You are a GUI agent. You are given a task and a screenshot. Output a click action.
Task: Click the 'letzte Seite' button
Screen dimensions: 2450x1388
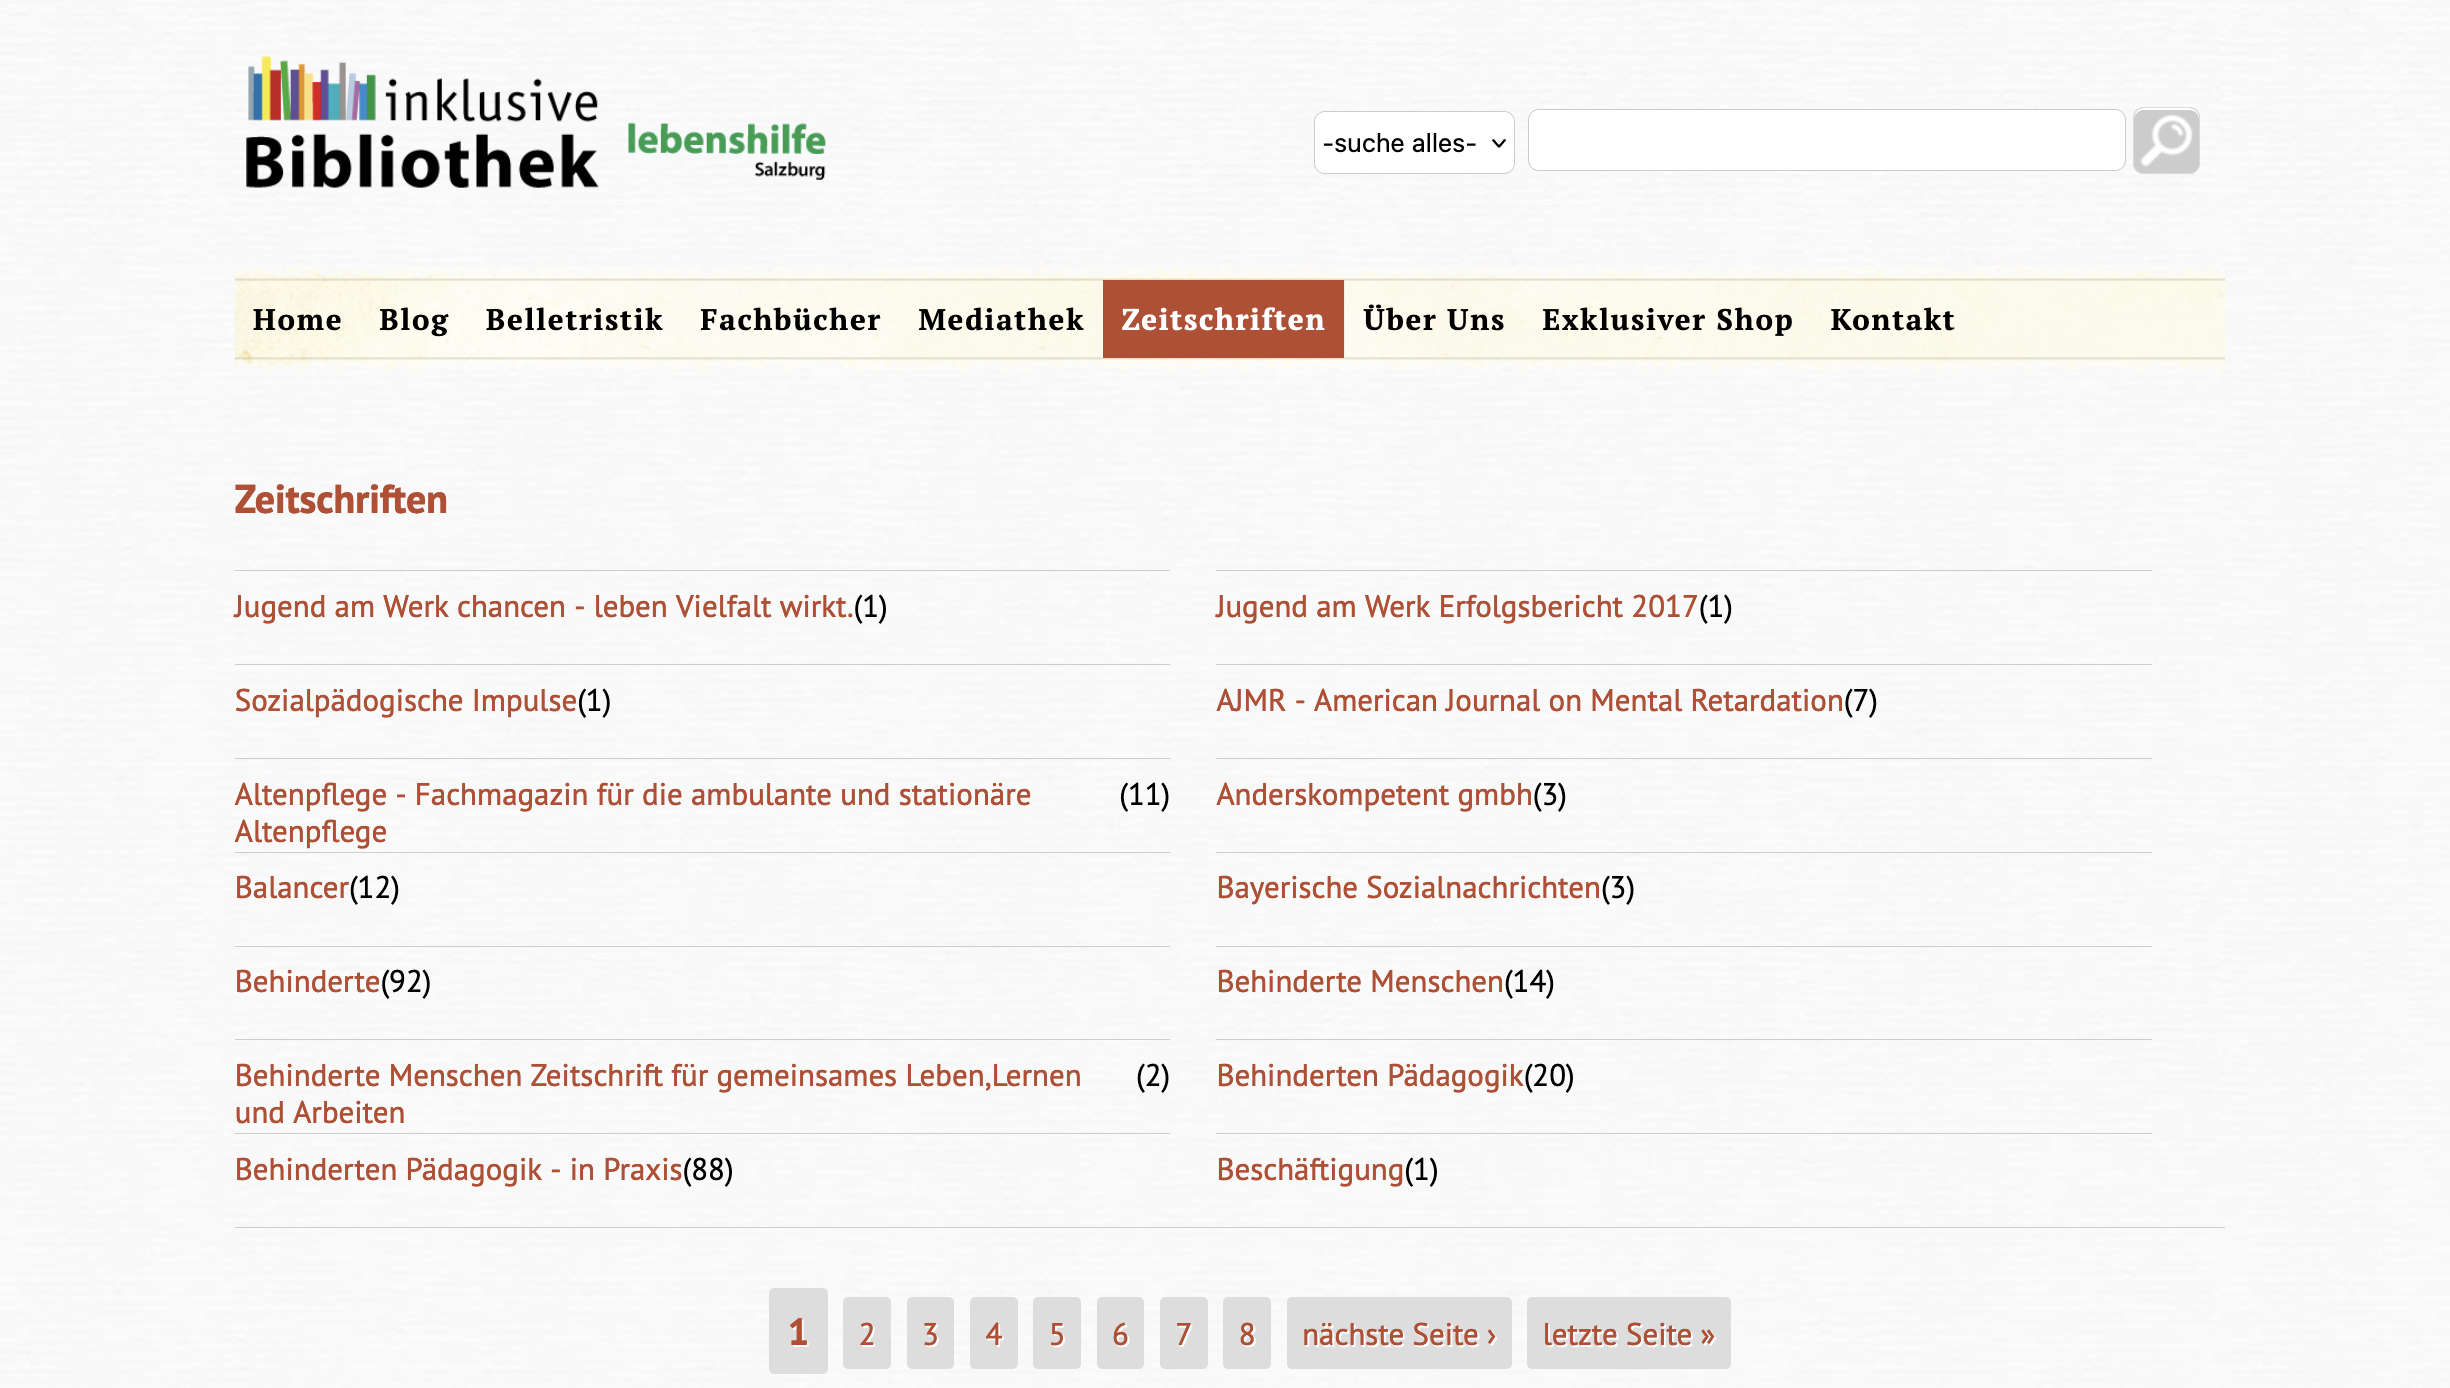[x=1627, y=1334]
